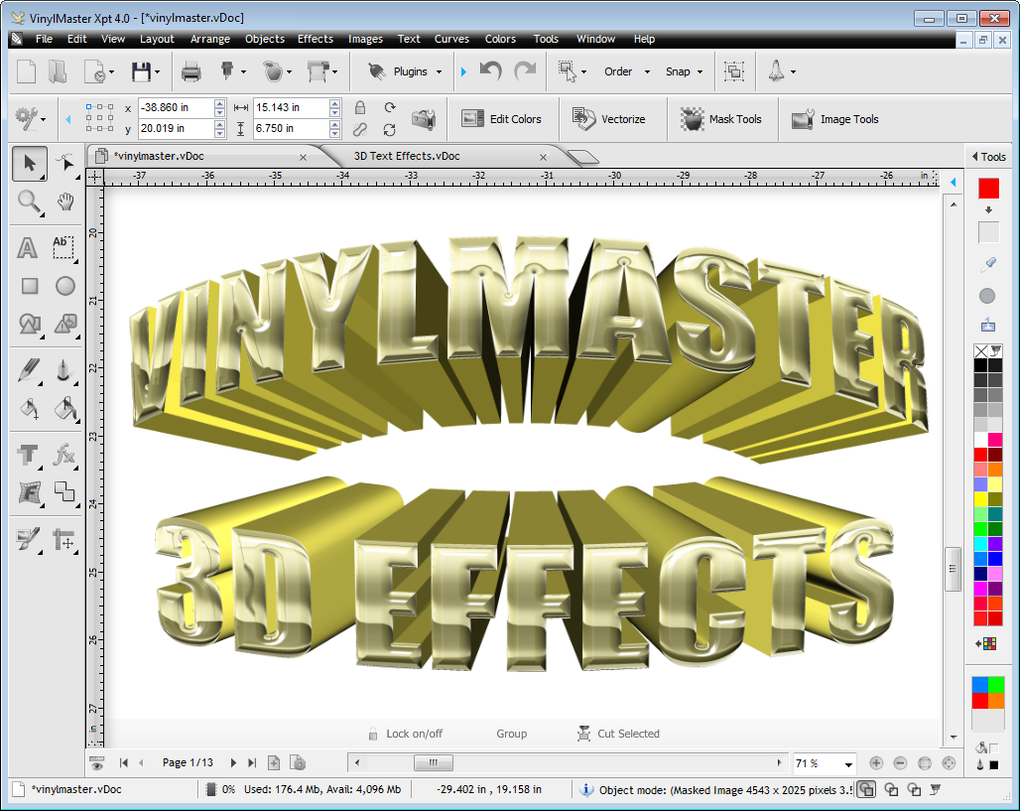Click the Group button
Screen dimensions: 1020x811
click(511, 734)
